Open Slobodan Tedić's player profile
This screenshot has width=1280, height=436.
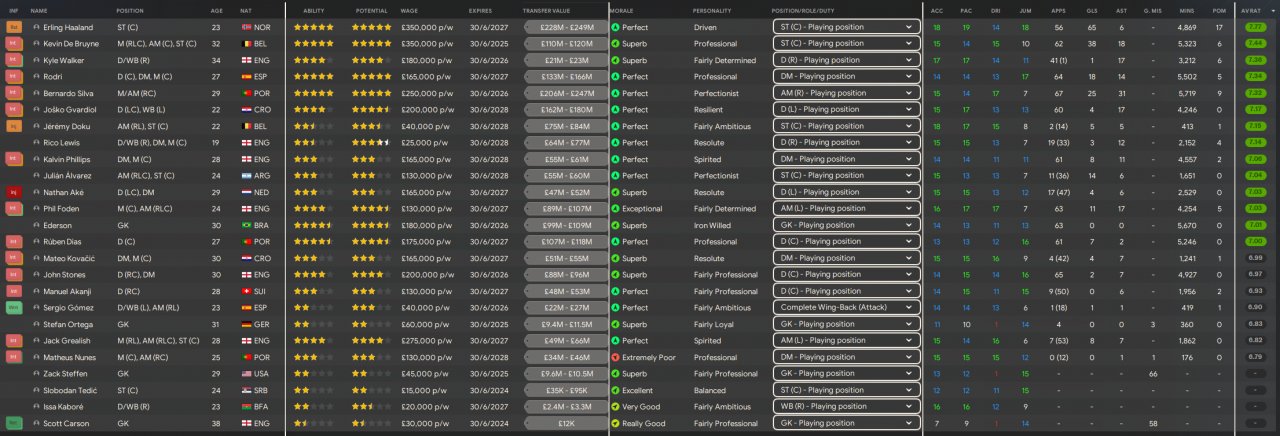coord(68,390)
